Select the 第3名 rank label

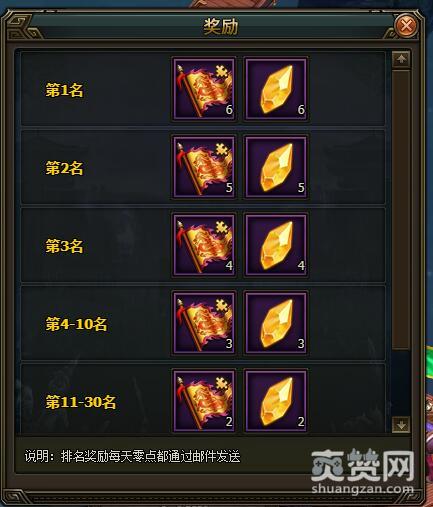pos(64,246)
